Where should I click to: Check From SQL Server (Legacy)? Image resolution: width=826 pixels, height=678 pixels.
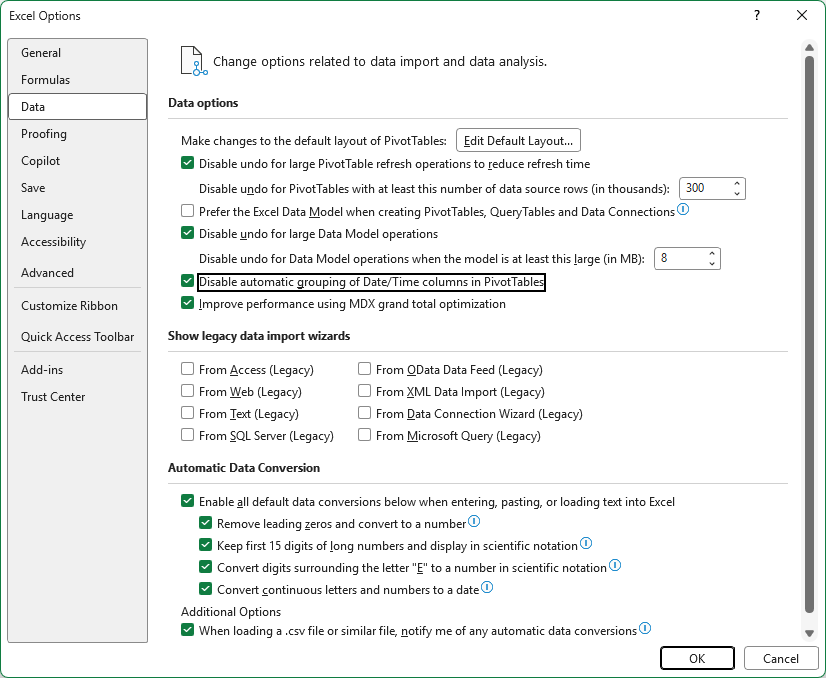[188, 435]
